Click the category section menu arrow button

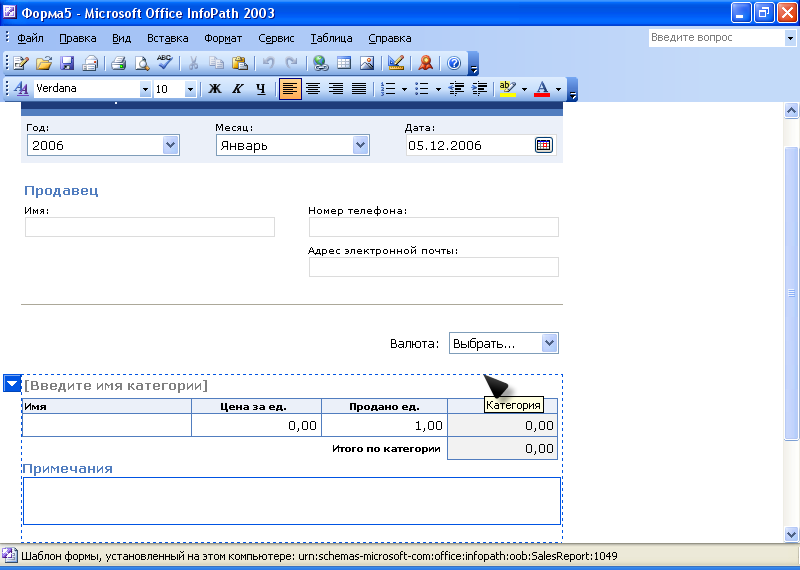(12, 383)
